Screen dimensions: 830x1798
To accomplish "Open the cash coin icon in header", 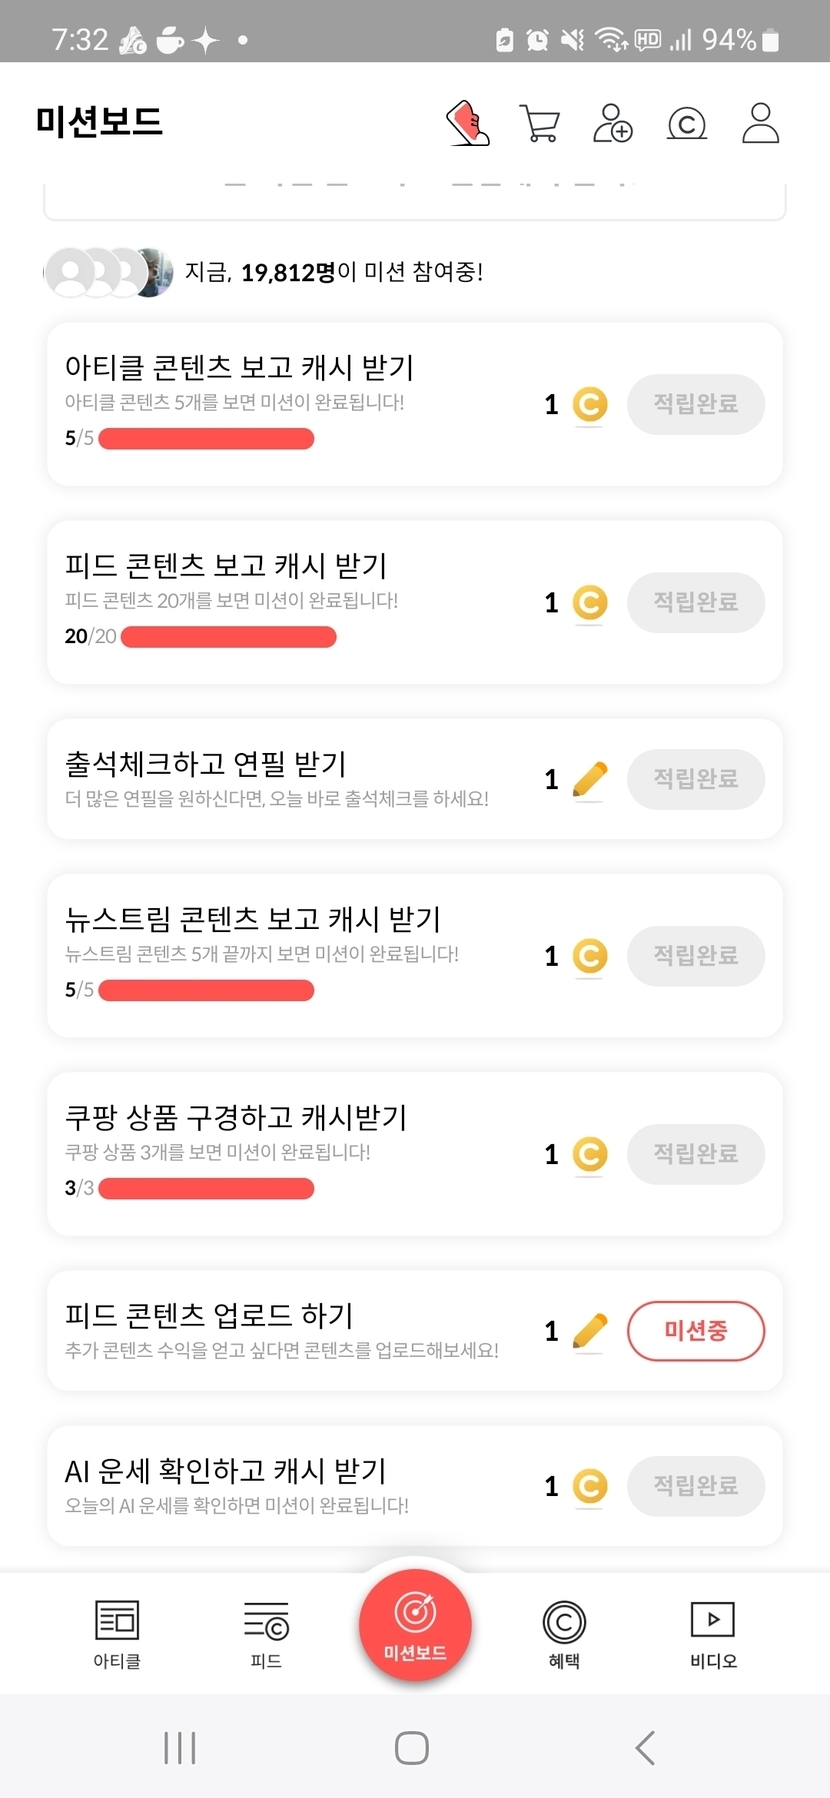I will (687, 124).
